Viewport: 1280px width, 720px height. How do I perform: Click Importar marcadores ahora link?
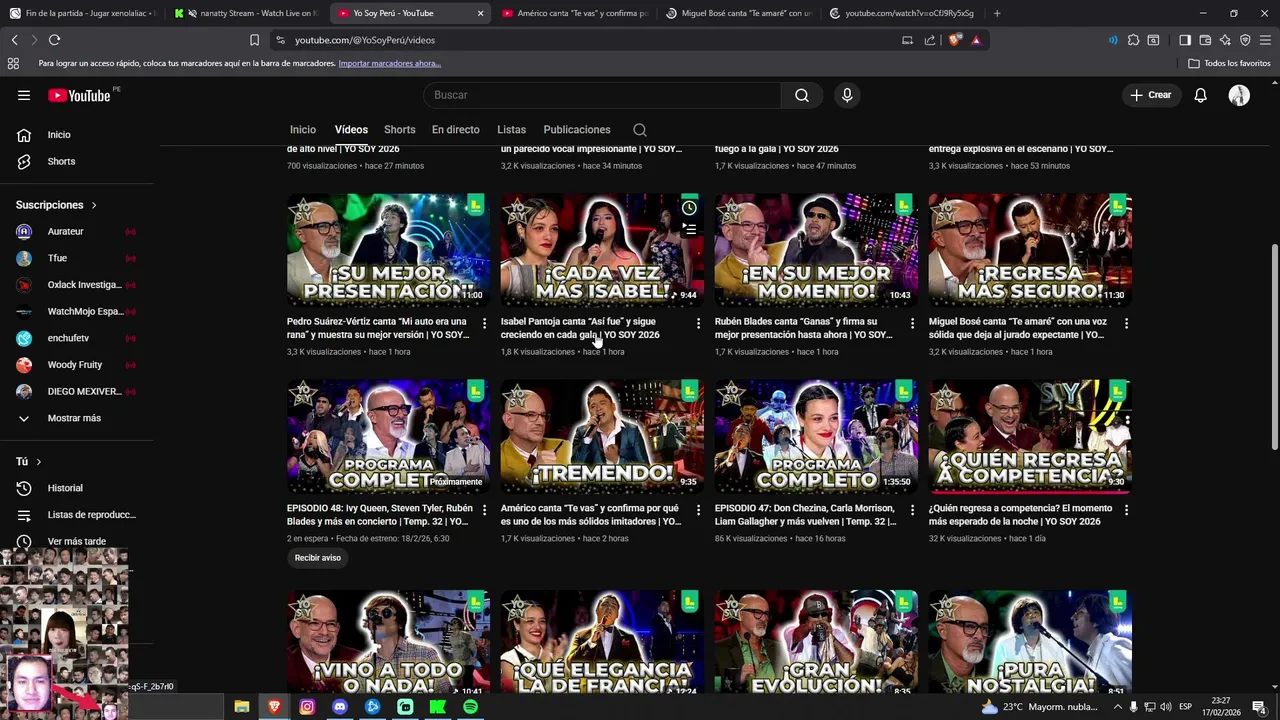click(389, 63)
